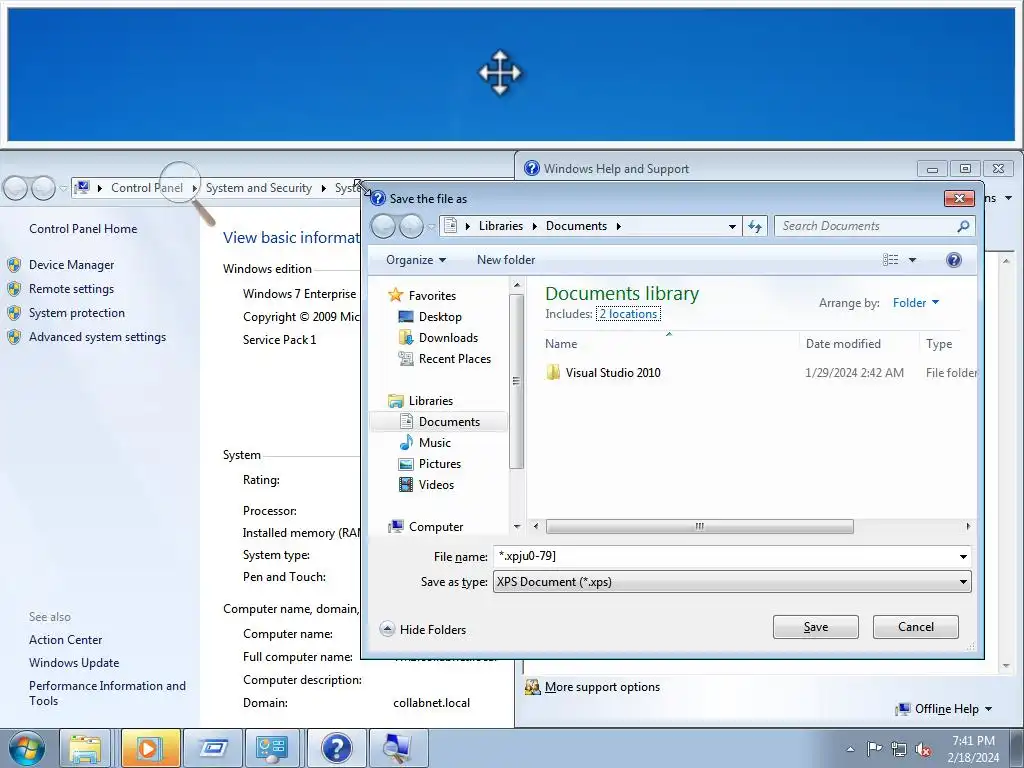Screen dimensions: 1024x768
Task: Click the Computer icon in navigation pane
Action: point(395,526)
